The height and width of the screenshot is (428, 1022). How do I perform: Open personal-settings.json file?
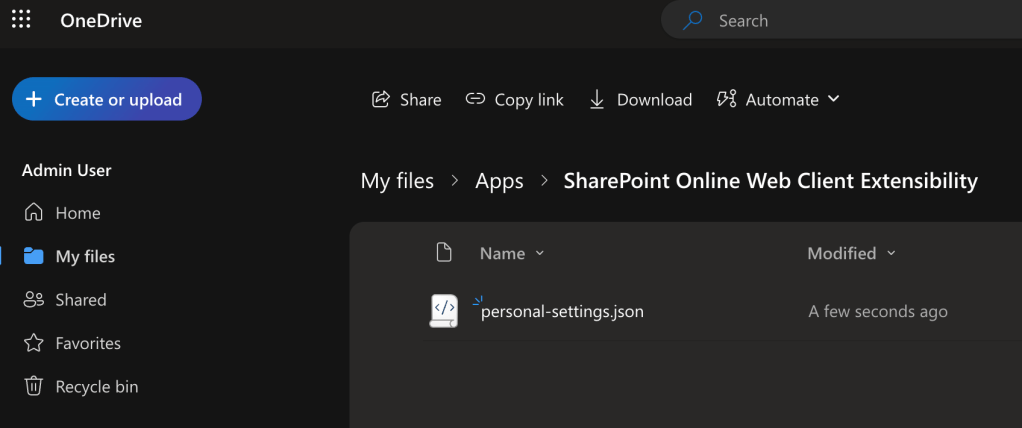[x=562, y=312]
